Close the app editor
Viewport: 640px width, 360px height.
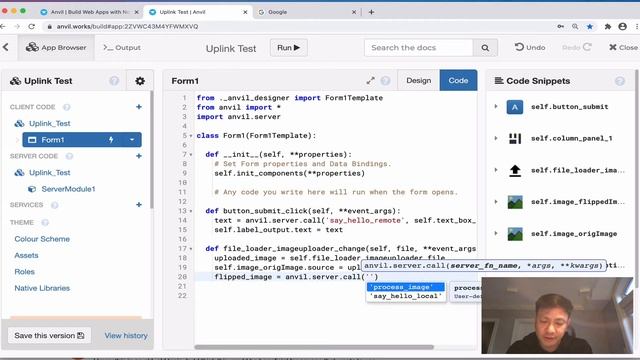pyautogui.click(x=623, y=47)
